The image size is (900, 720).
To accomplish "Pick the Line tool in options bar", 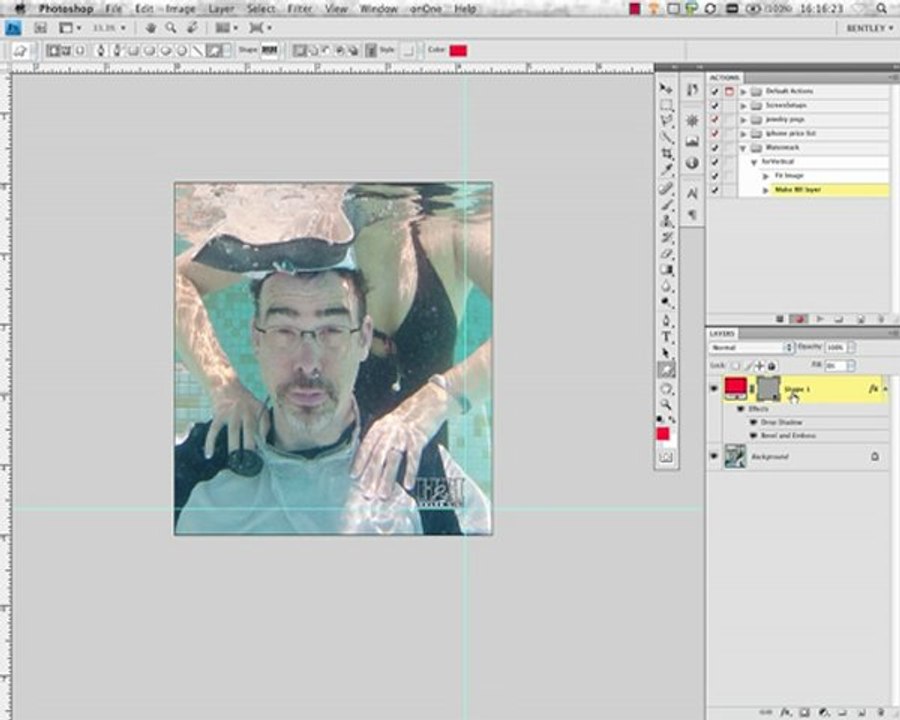I will pos(197,51).
